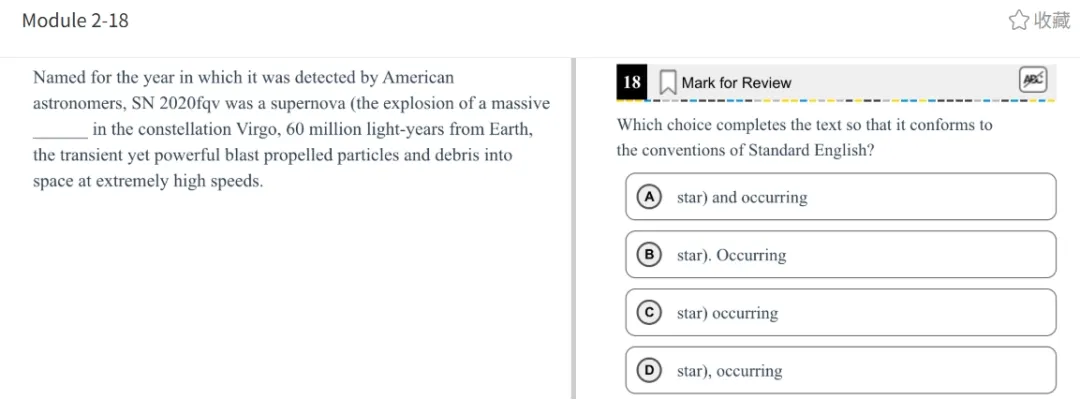
Task: Click the star favorite icon
Action: pyautogui.click(x=1019, y=21)
